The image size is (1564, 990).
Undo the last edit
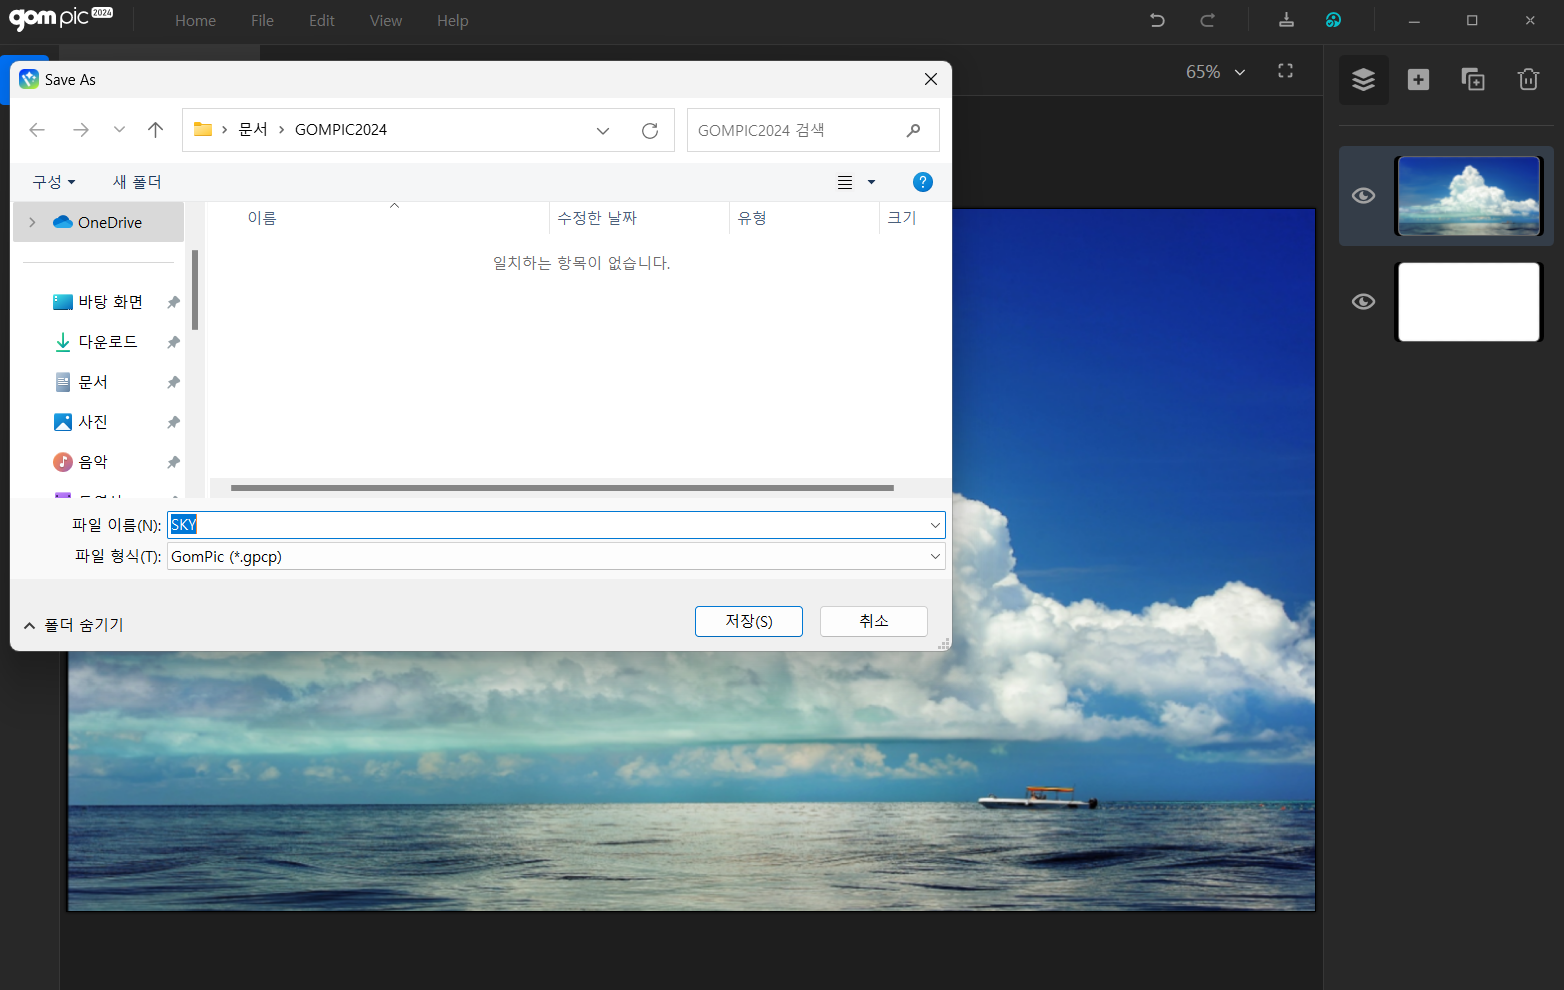pyautogui.click(x=1157, y=20)
